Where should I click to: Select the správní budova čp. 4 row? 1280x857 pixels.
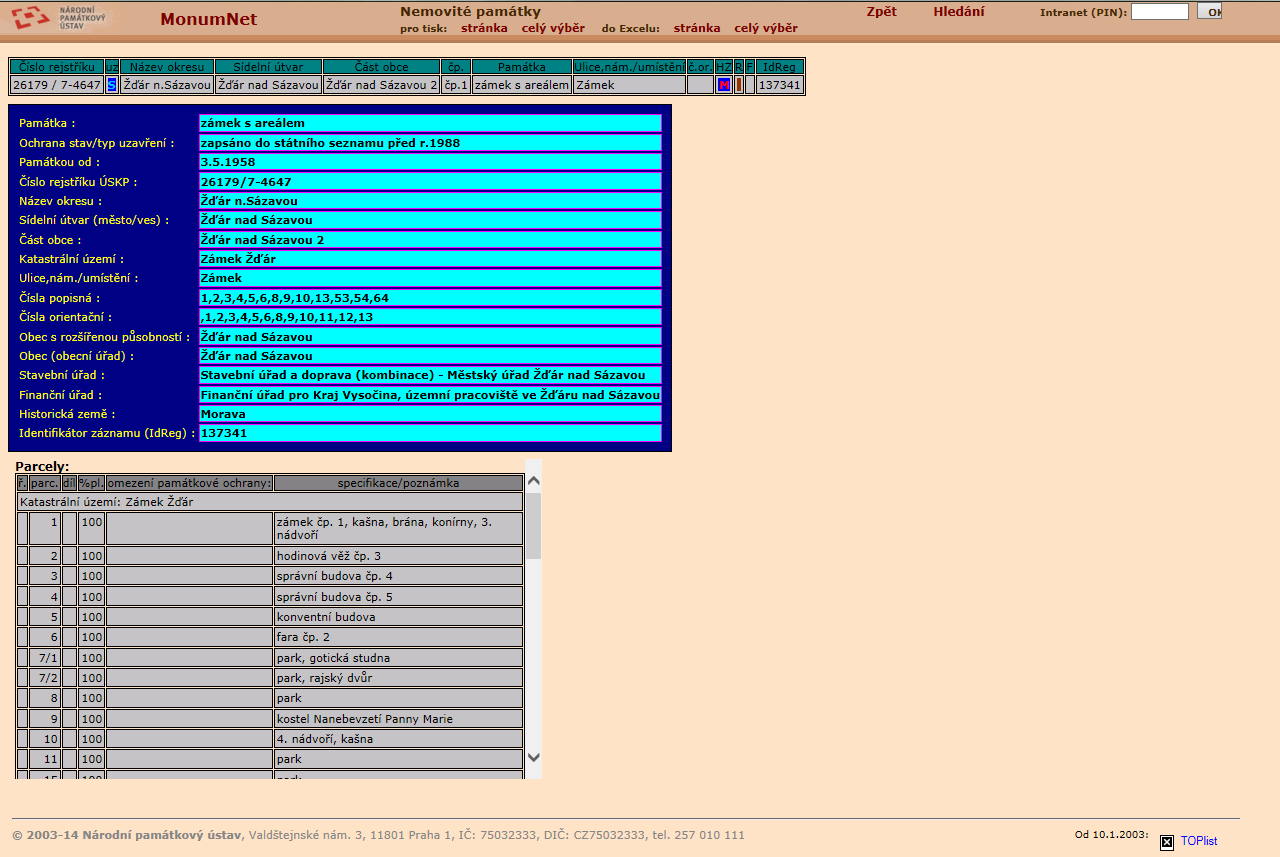click(270, 576)
